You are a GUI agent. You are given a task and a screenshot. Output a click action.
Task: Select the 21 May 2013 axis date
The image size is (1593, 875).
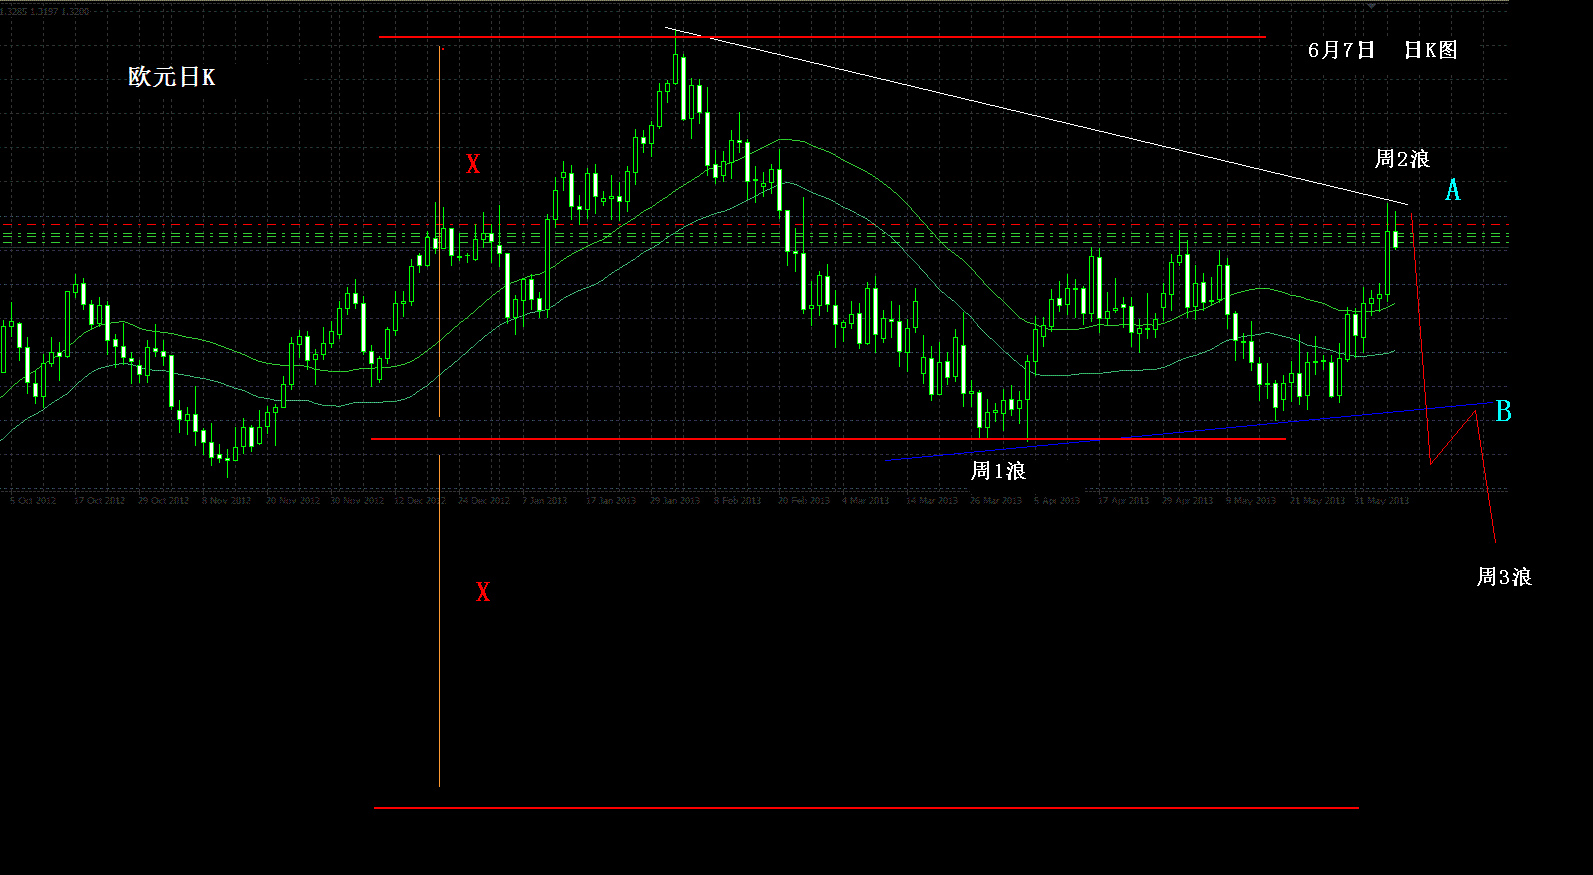(x=1318, y=500)
